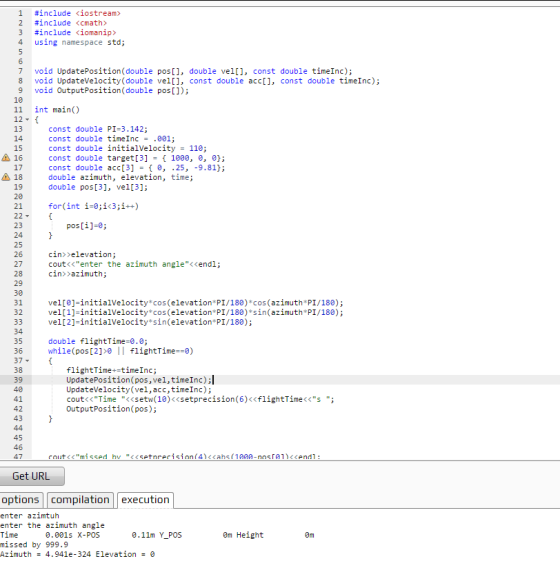Click 'double flightTime=0.0;' line
This screenshot has height=570, width=560.
pyautogui.click(x=98, y=341)
